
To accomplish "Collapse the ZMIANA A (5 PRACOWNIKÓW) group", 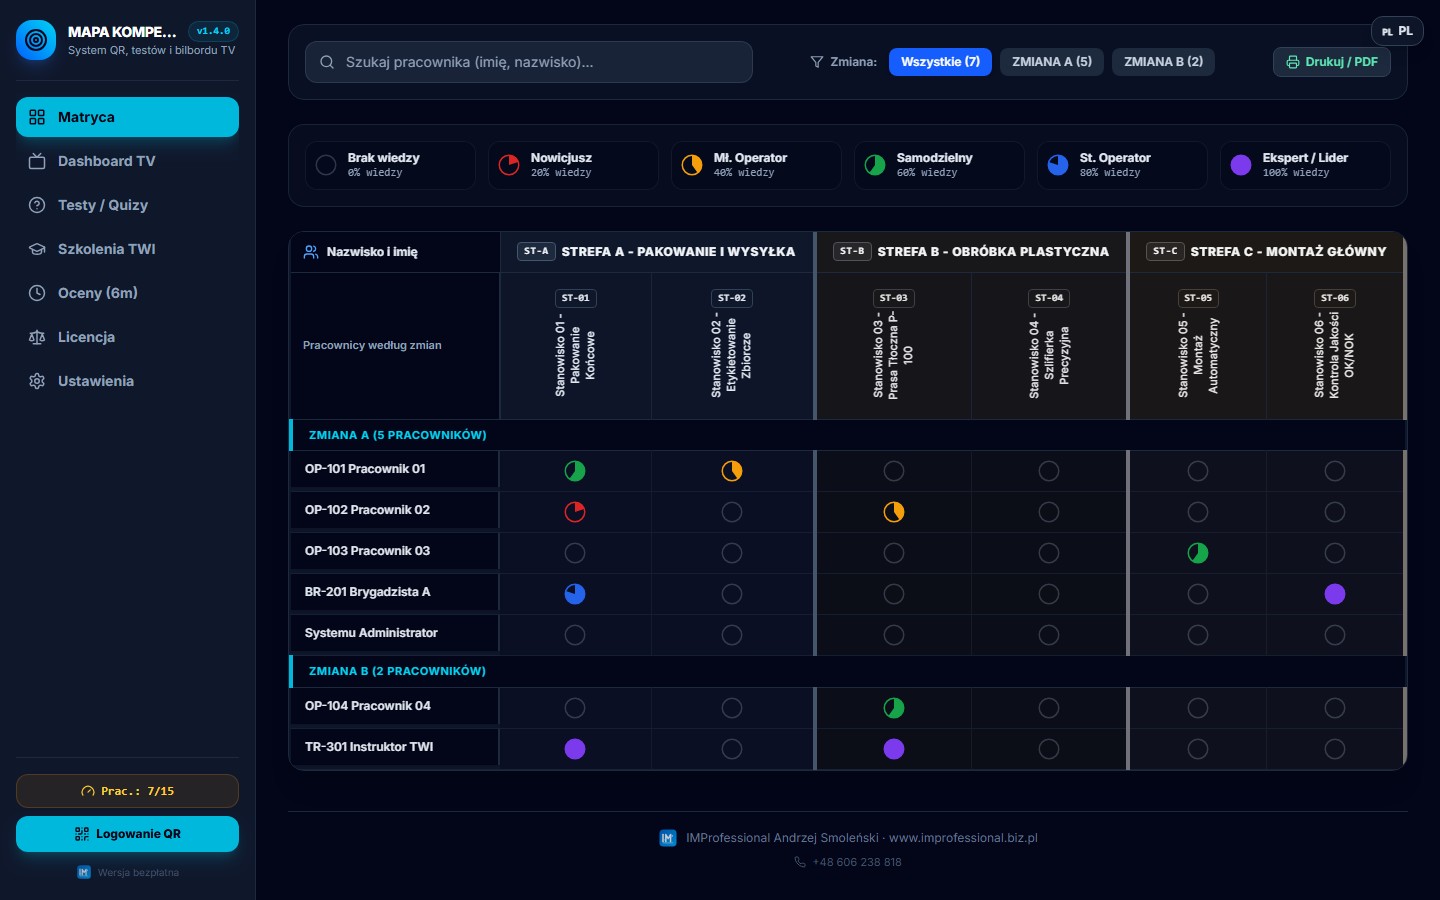I will (848, 435).
